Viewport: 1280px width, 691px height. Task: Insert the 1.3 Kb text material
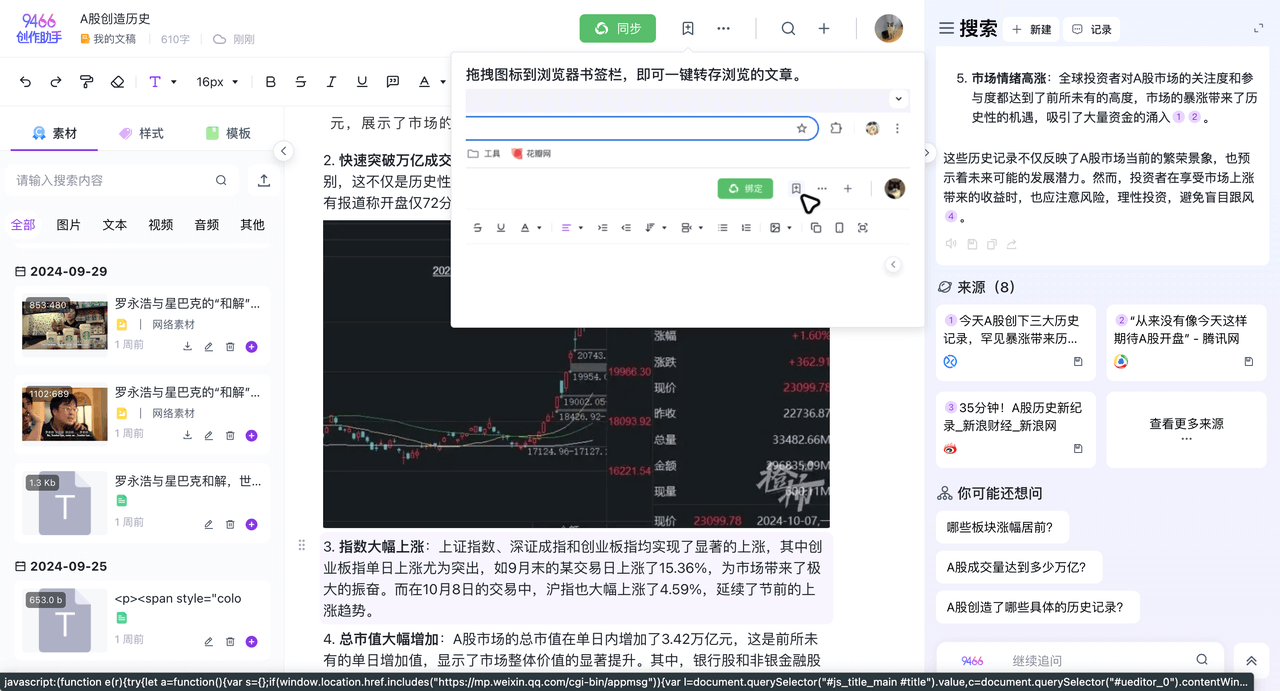[251, 524]
